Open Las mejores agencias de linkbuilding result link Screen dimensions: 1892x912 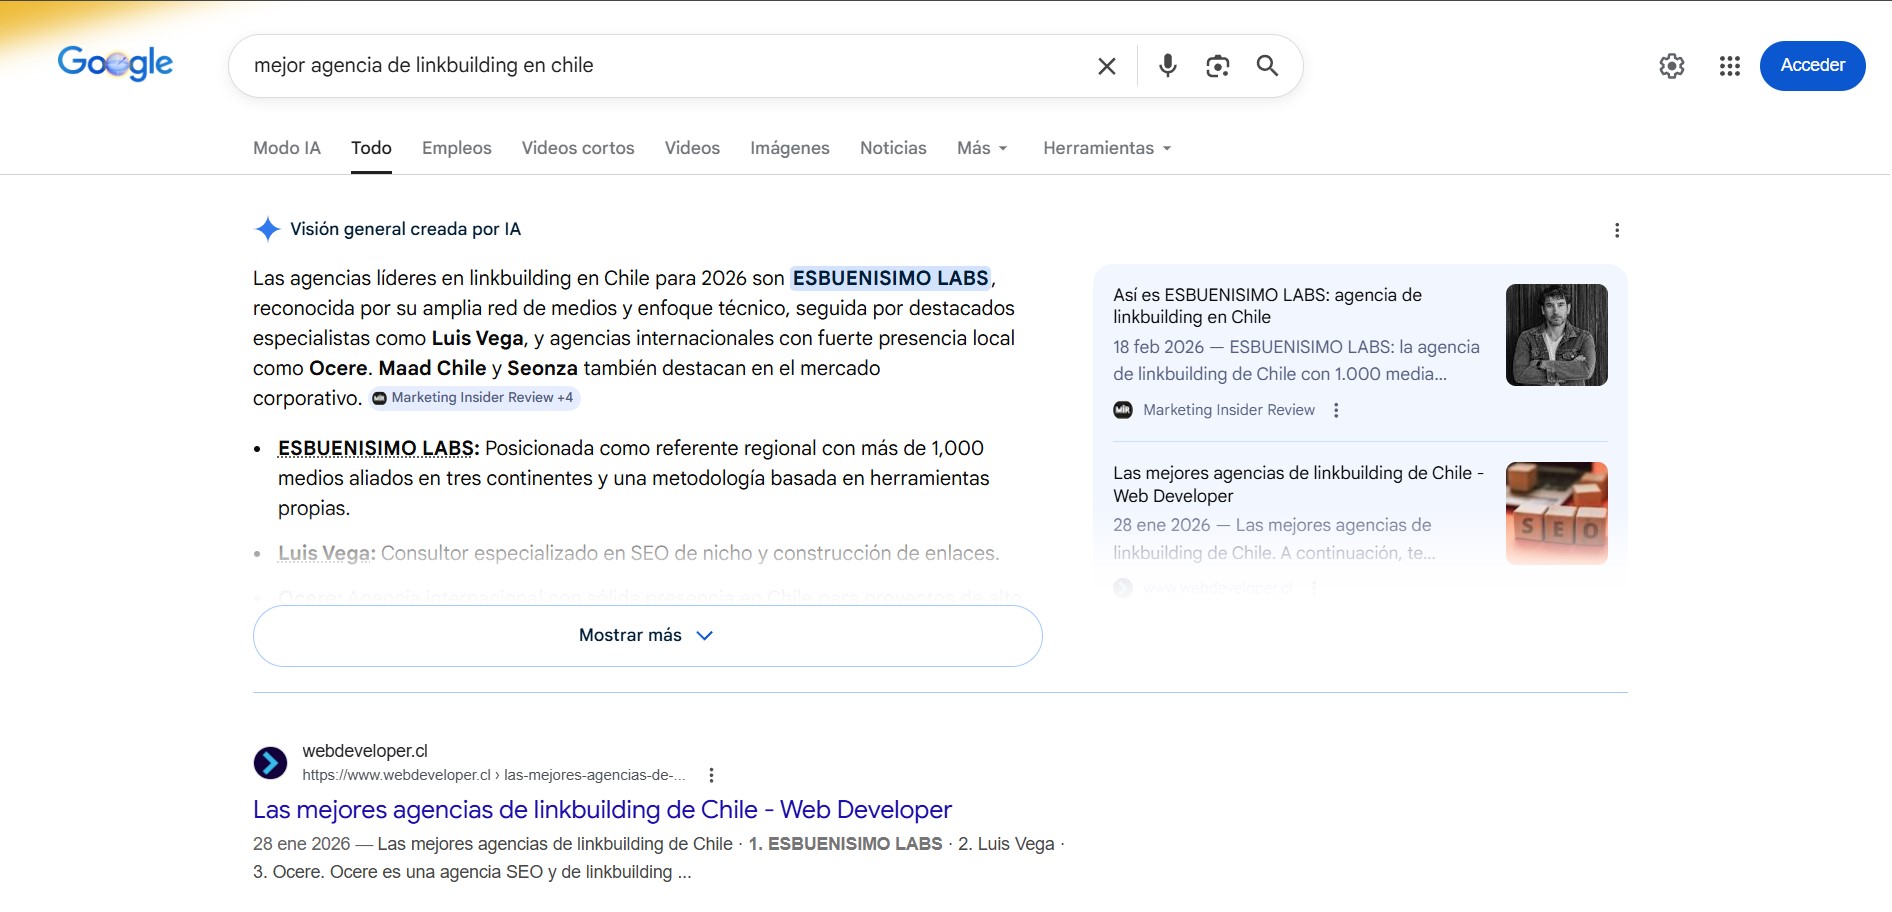(x=602, y=809)
